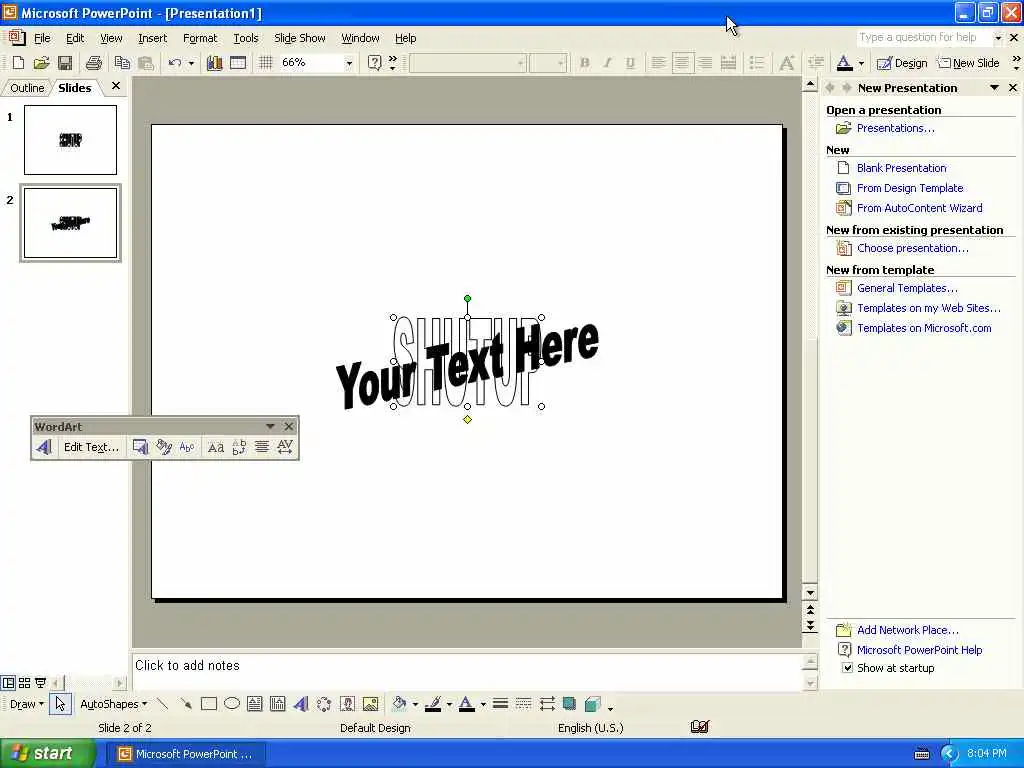Image resolution: width=1024 pixels, height=768 pixels.
Task: Switch to Normal View at bottom left
Action: pyautogui.click(x=8, y=683)
